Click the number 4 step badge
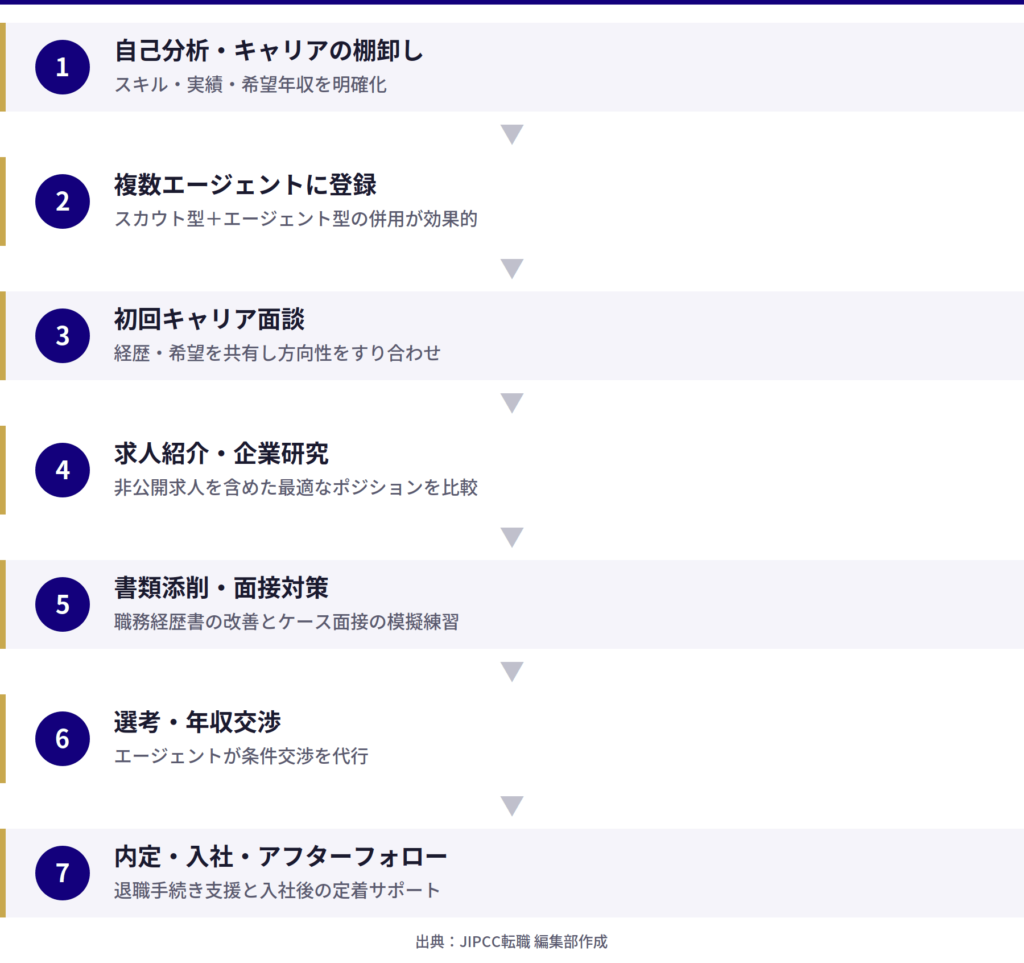Image resolution: width=1024 pixels, height=963 pixels. [63, 470]
